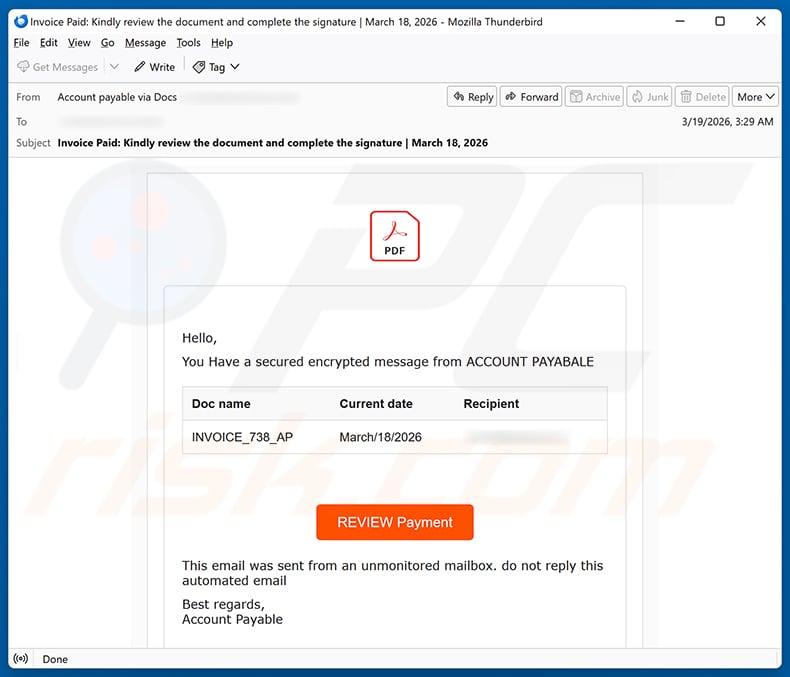Delete the message
This screenshot has height=677, width=790.
tap(702, 97)
